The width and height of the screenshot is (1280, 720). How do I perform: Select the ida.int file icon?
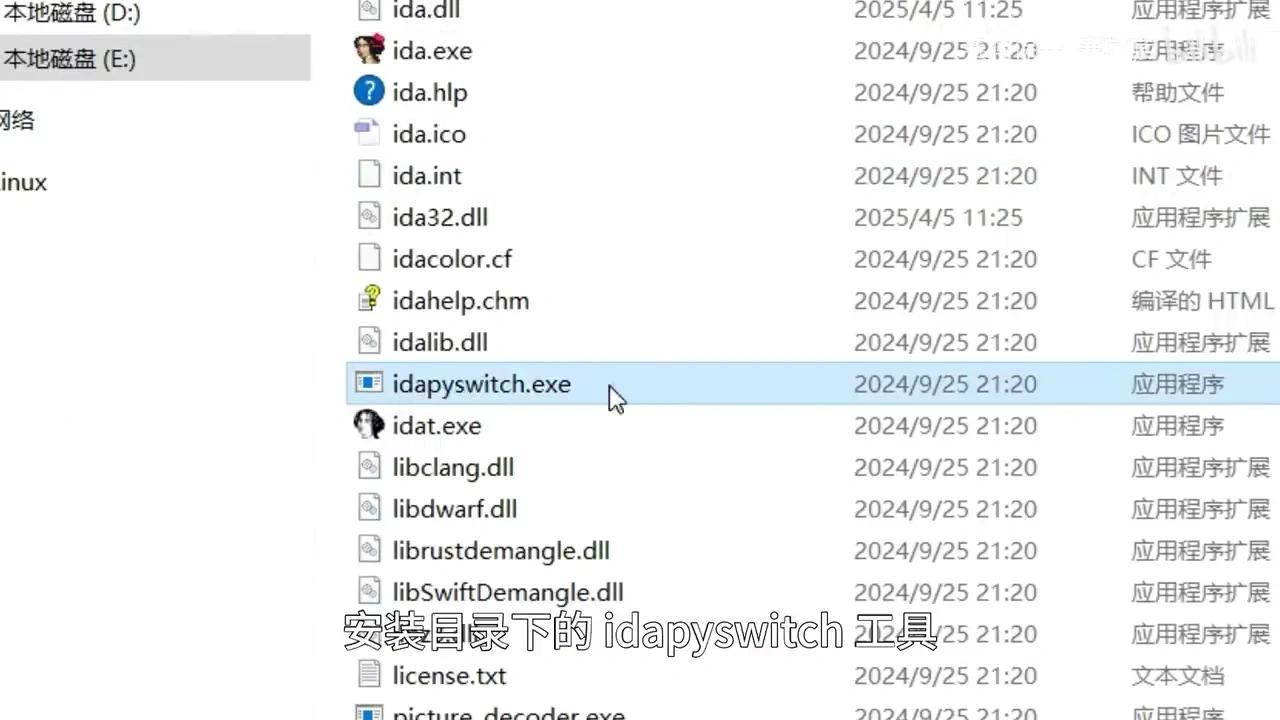369,175
